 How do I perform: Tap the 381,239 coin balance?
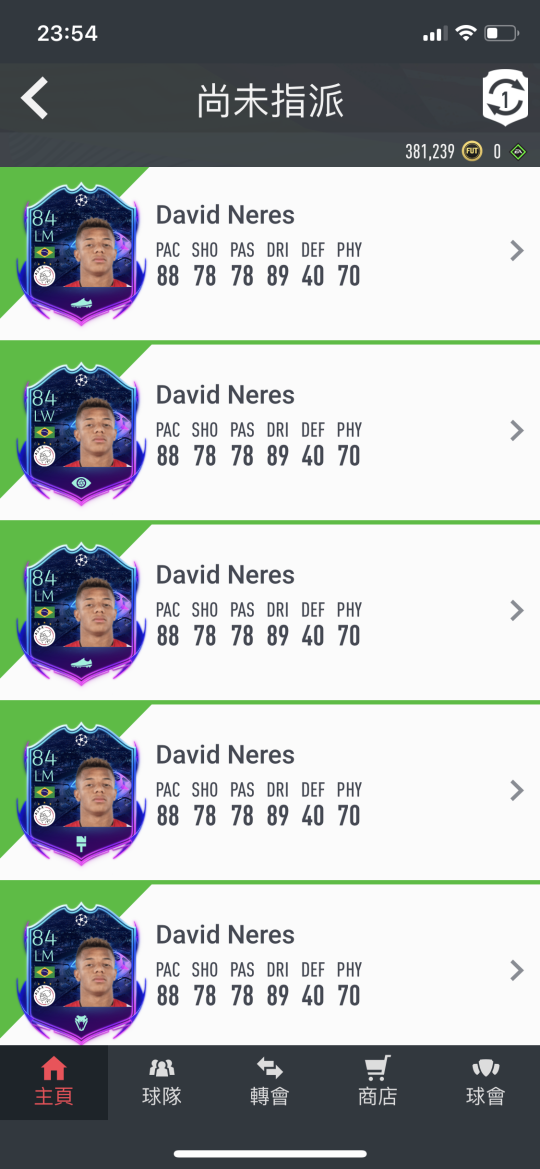(x=430, y=152)
